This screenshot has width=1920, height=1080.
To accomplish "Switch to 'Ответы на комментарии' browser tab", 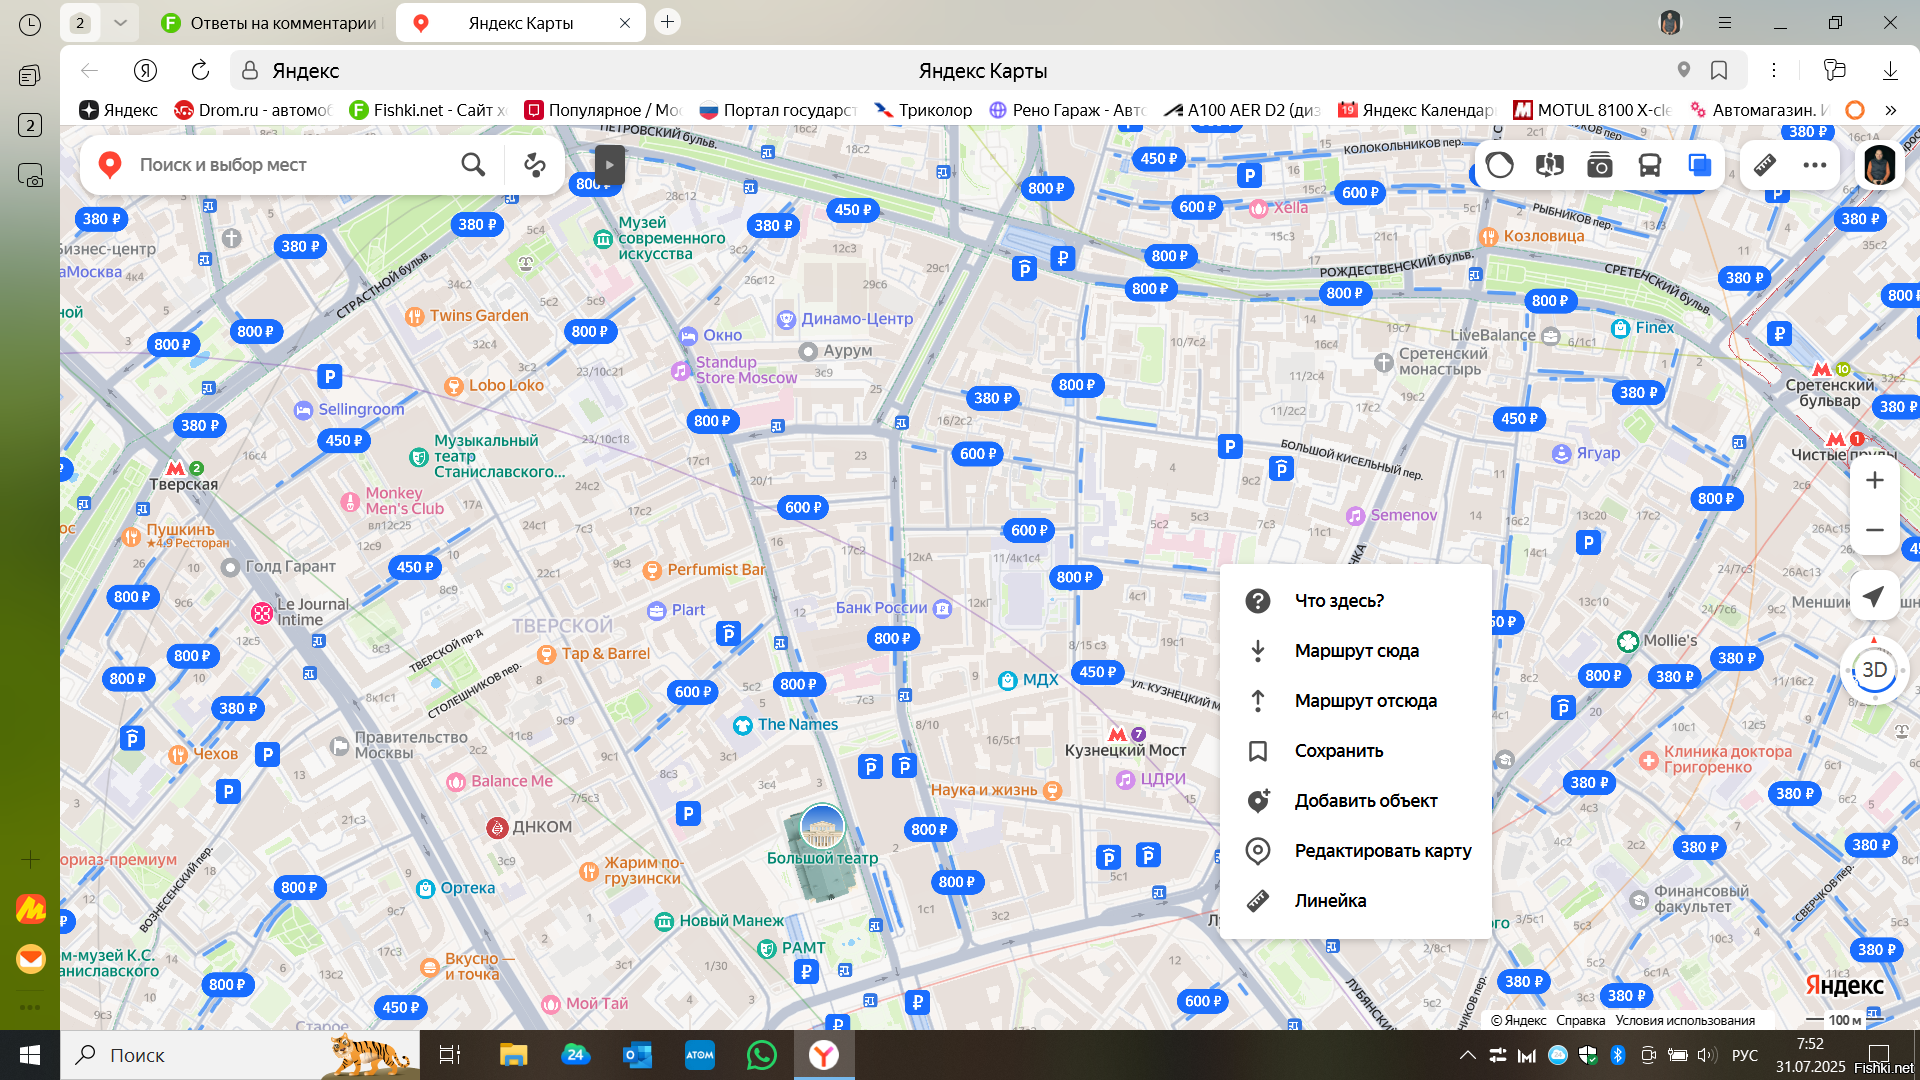I will point(270,23).
